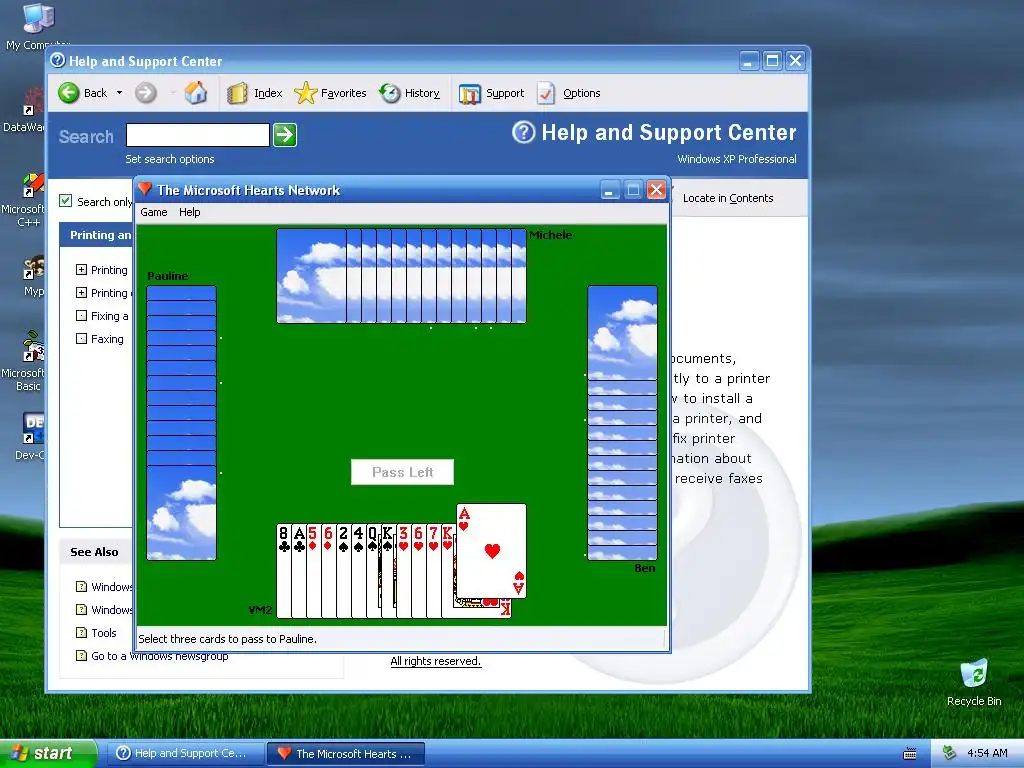Viewport: 1024px width, 768px height.
Task: Open the Index in Help Center
Action: [x=255, y=93]
